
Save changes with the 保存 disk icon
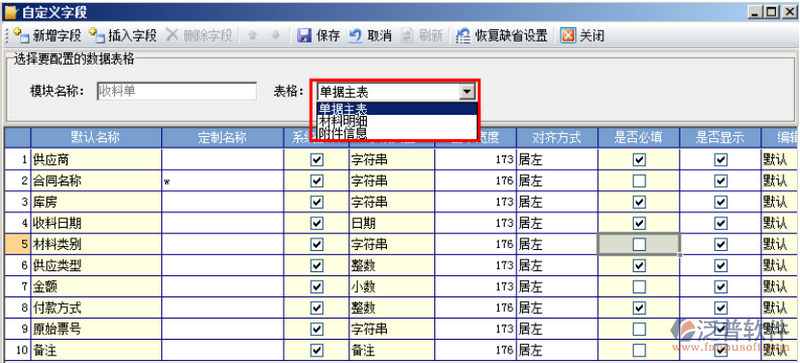pyautogui.click(x=305, y=36)
